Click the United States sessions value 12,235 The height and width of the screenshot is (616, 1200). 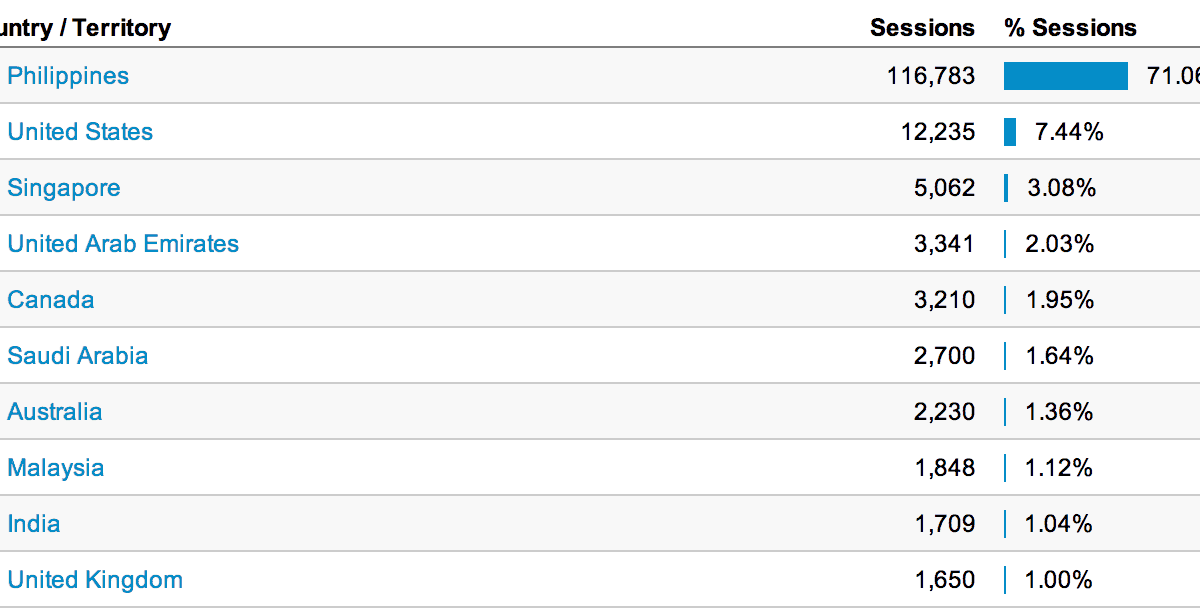pyautogui.click(x=937, y=132)
